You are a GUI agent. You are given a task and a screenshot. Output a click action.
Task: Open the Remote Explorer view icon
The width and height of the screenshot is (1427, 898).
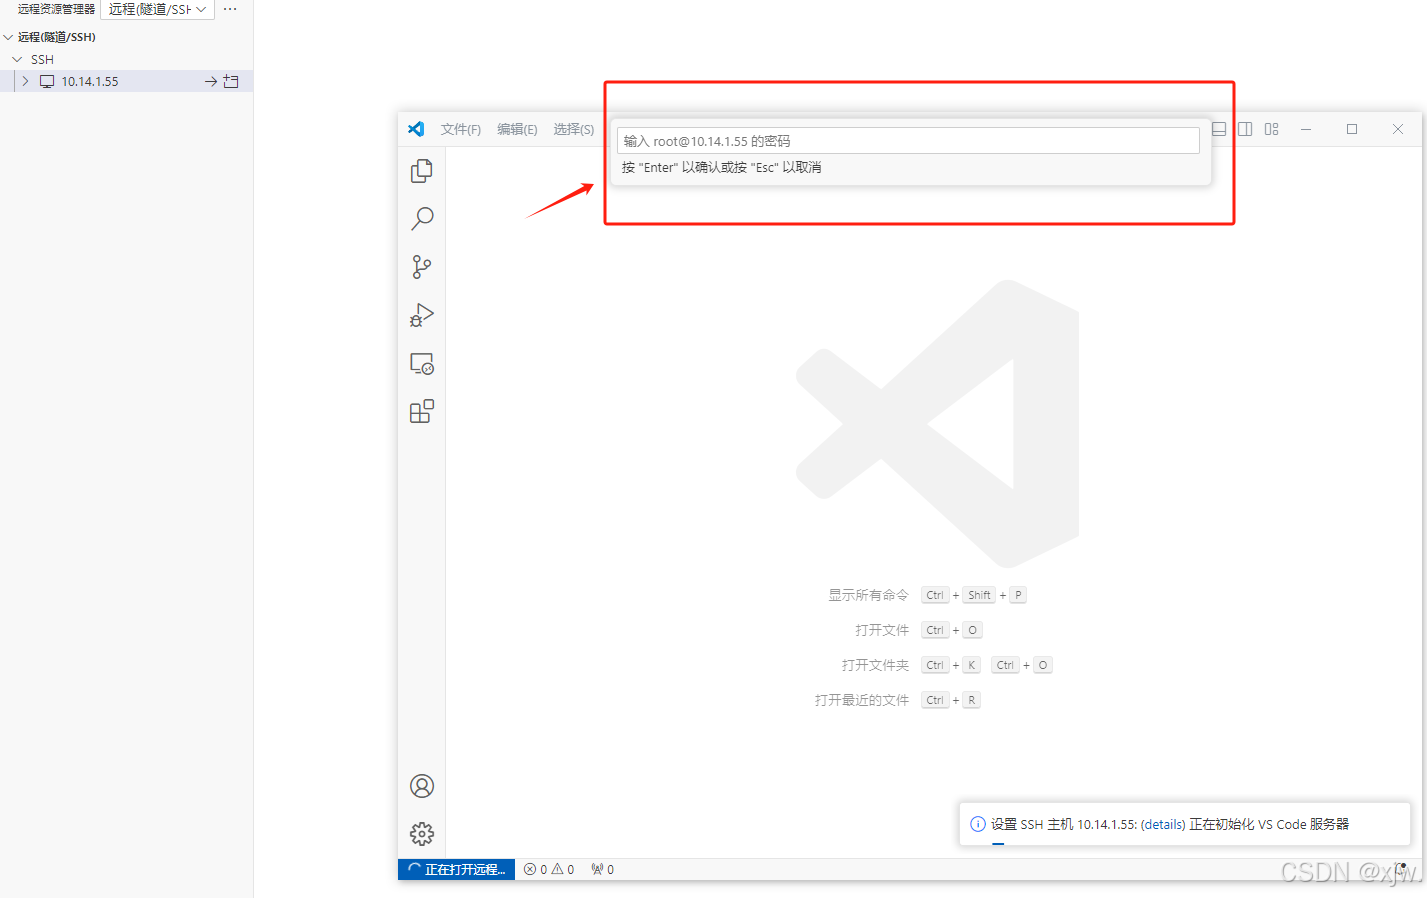(x=422, y=363)
